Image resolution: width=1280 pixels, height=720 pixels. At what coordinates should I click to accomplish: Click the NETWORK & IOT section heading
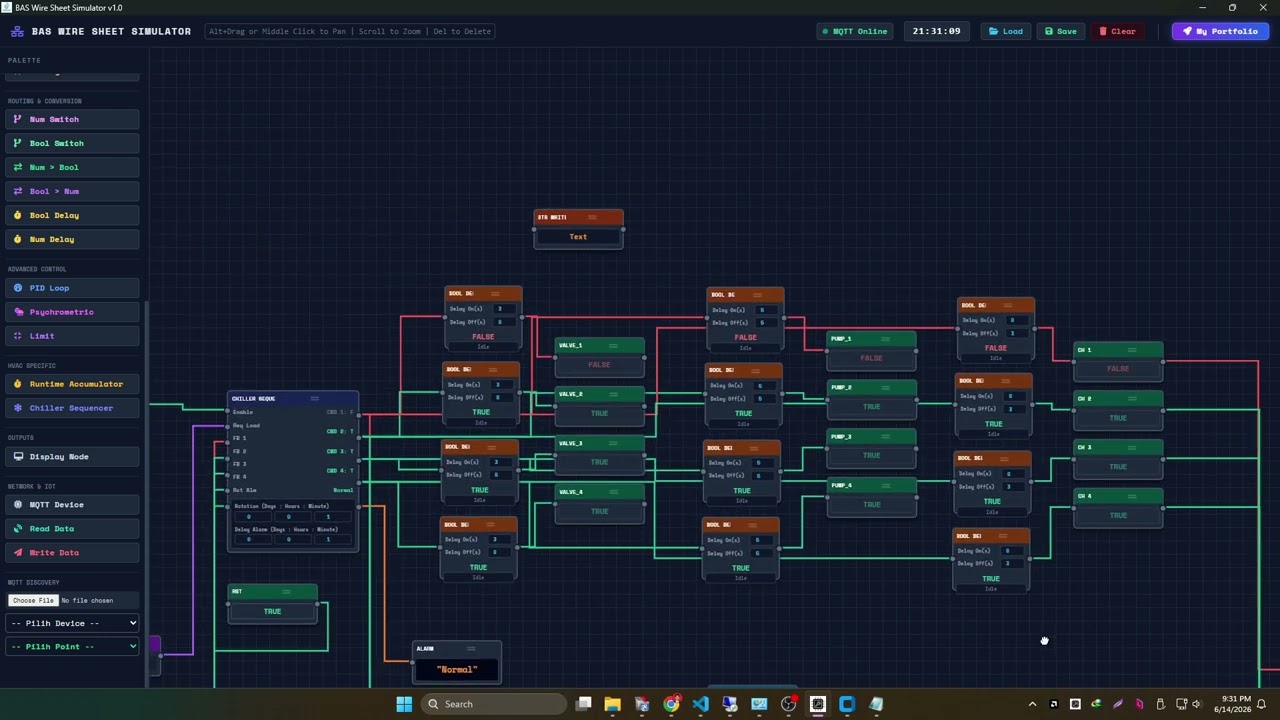pos(33,486)
